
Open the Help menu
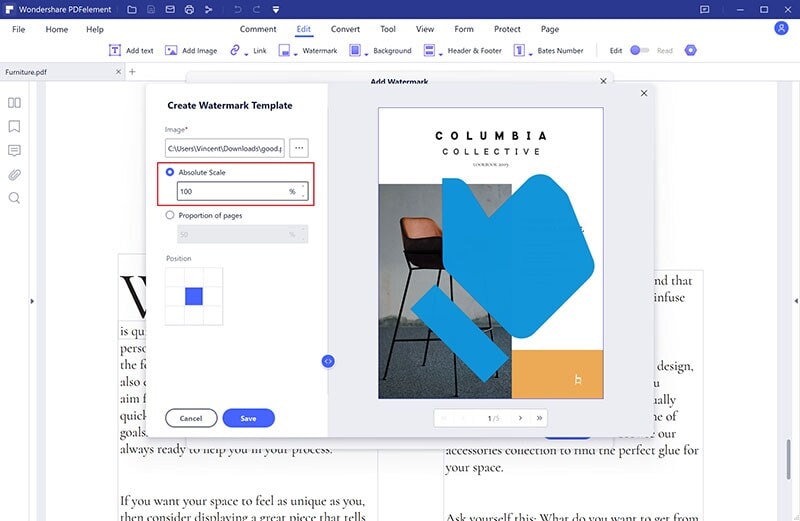point(95,29)
